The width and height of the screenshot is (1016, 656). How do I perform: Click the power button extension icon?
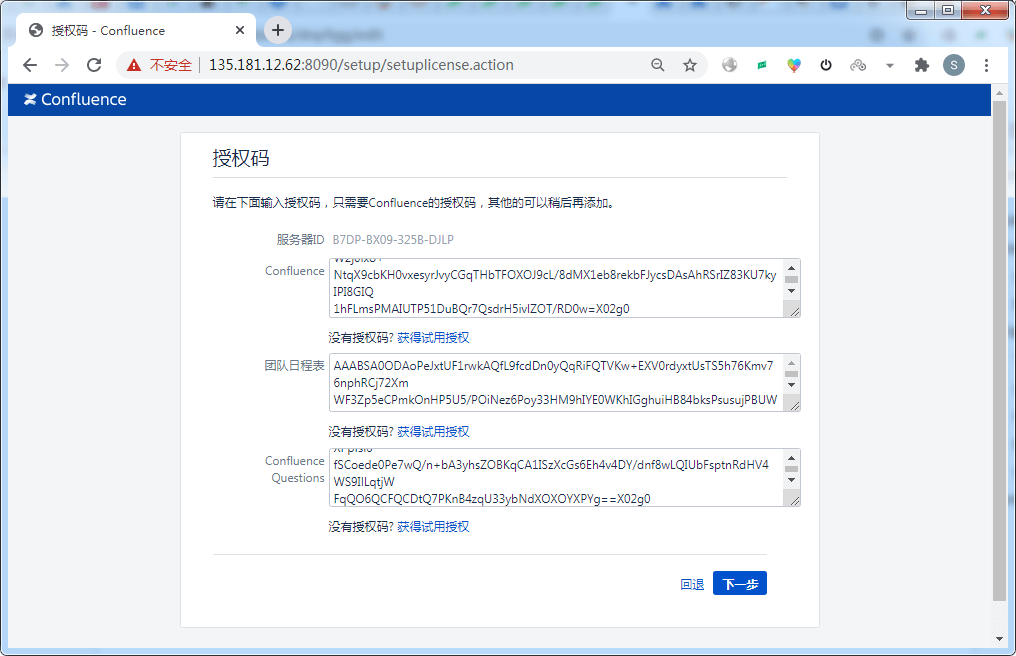click(x=826, y=65)
